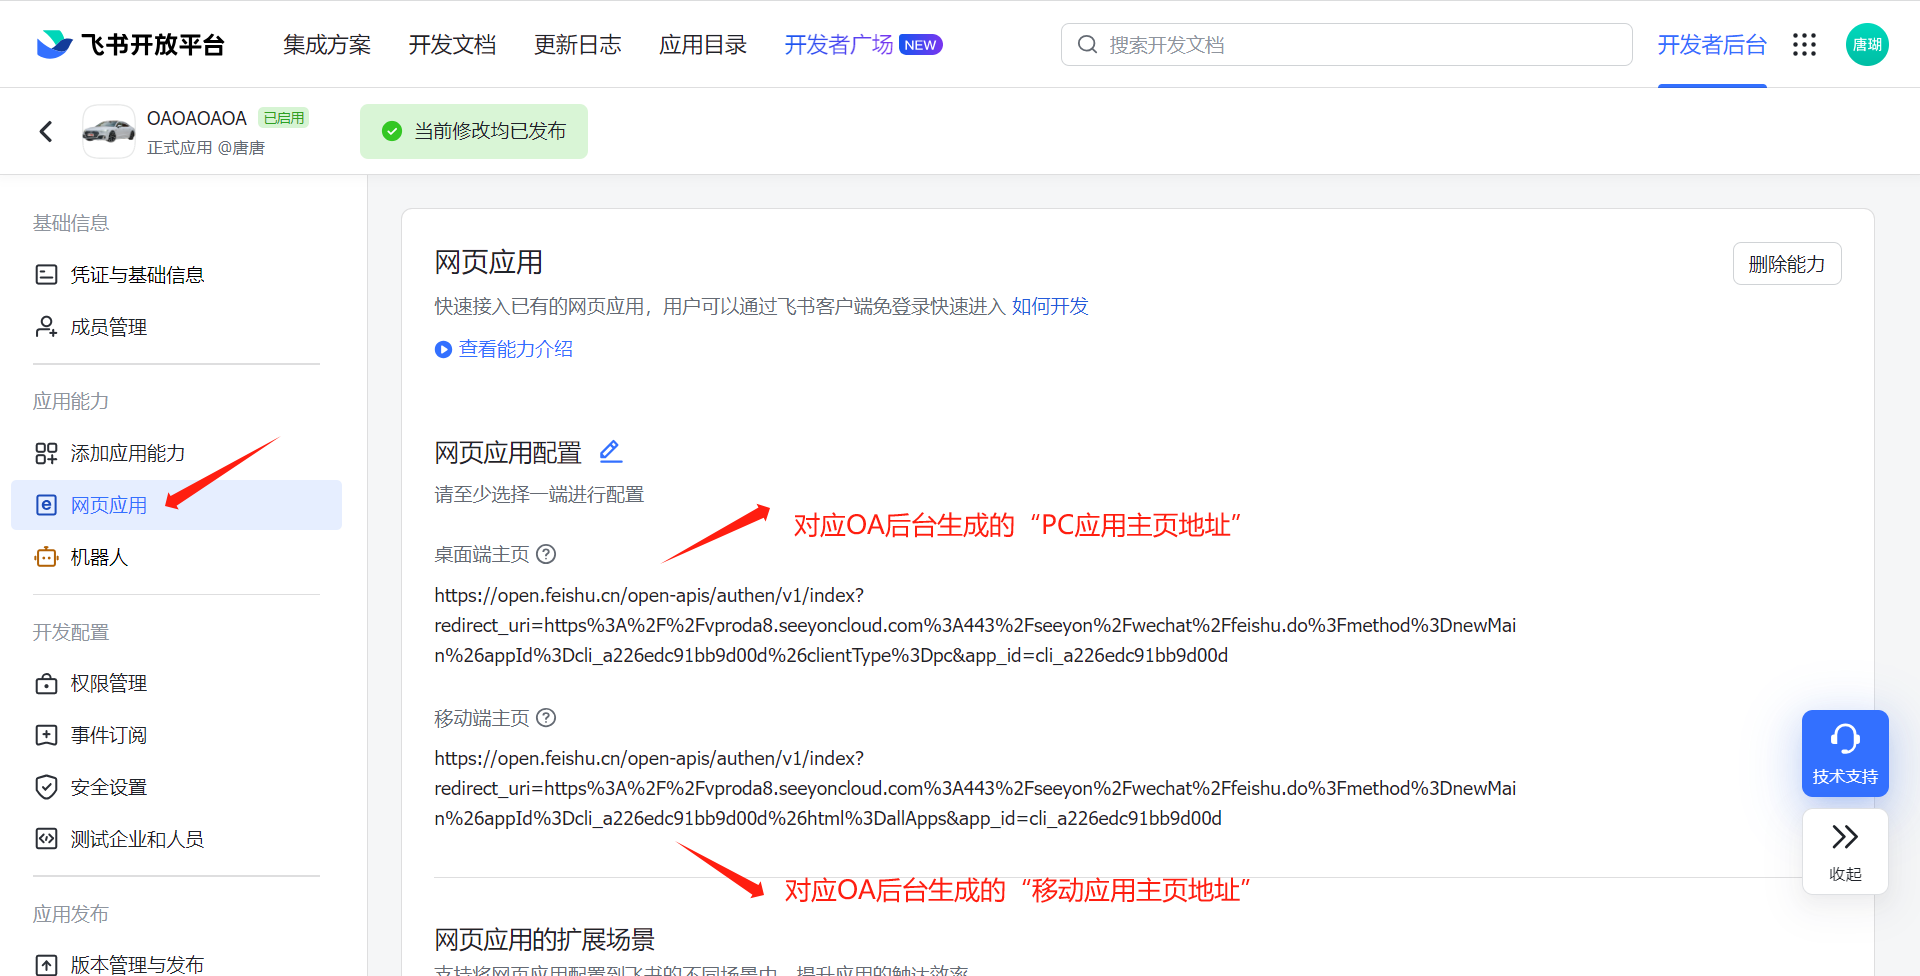Click the 已启用 status tag
The image size is (1920, 976).
tap(284, 118)
